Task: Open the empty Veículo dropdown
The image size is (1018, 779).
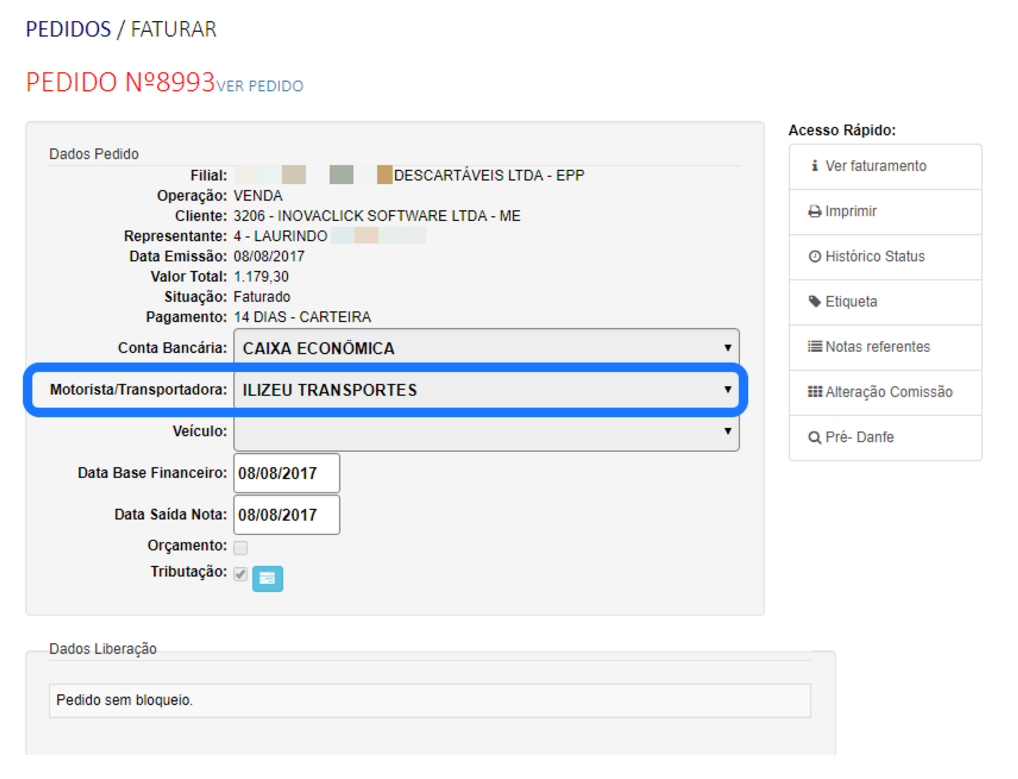Action: [x=486, y=432]
